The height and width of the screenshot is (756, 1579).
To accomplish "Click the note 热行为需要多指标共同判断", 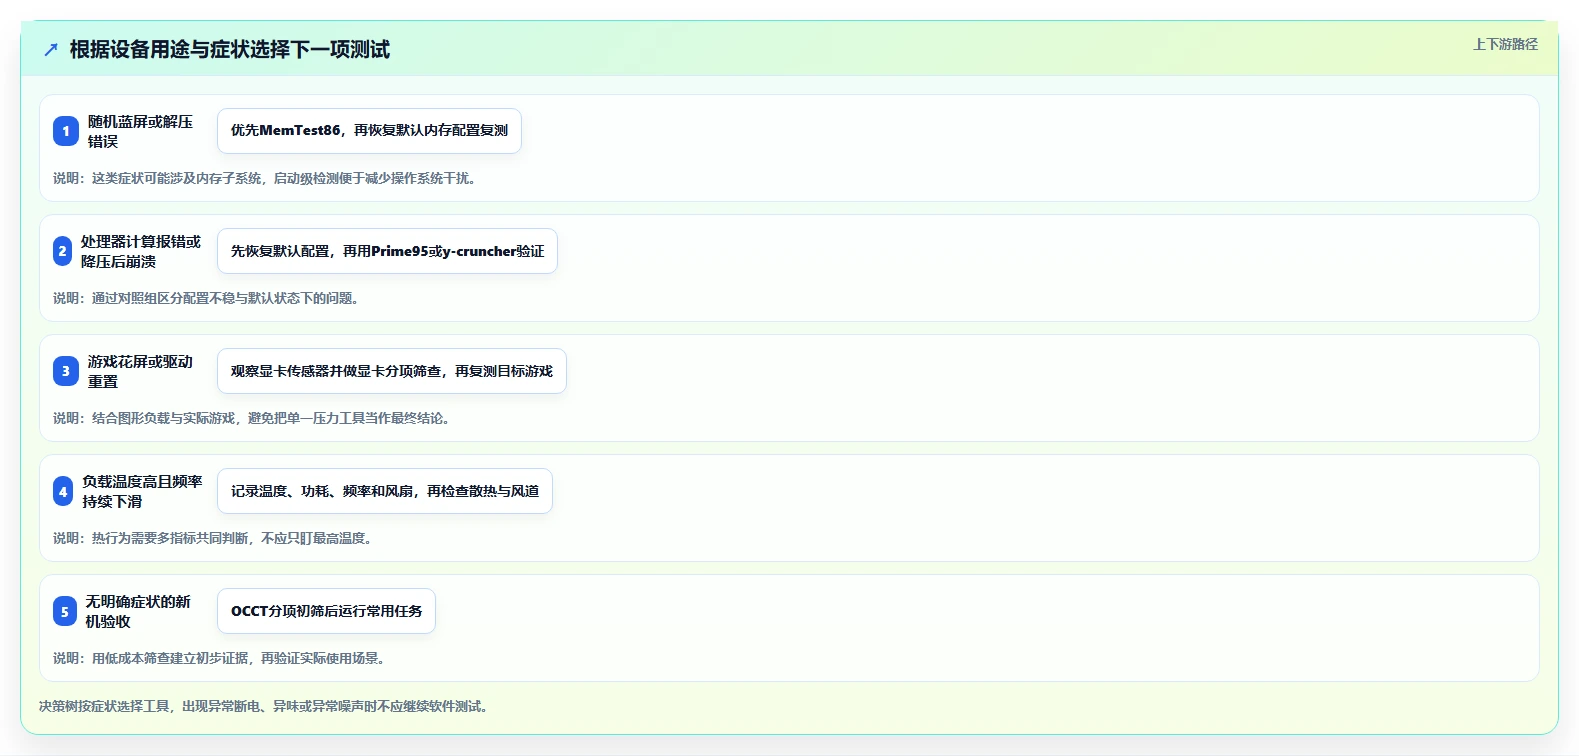I will (x=214, y=538).
